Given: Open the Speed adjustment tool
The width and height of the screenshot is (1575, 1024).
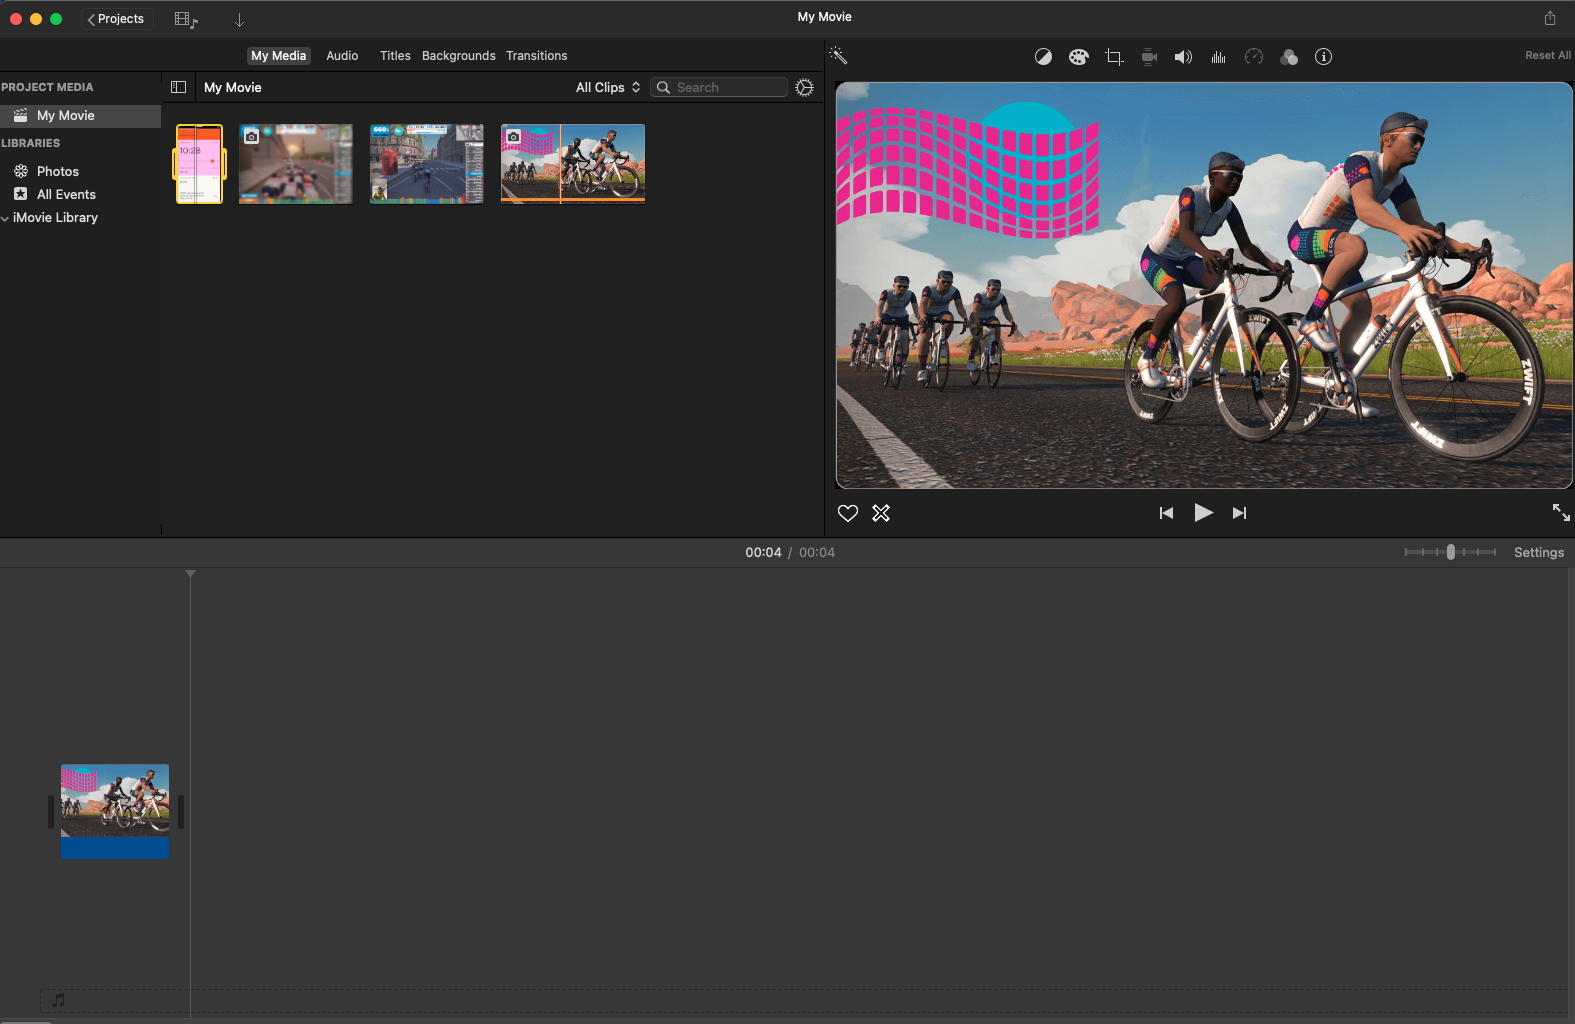Looking at the screenshot, I should [x=1253, y=57].
